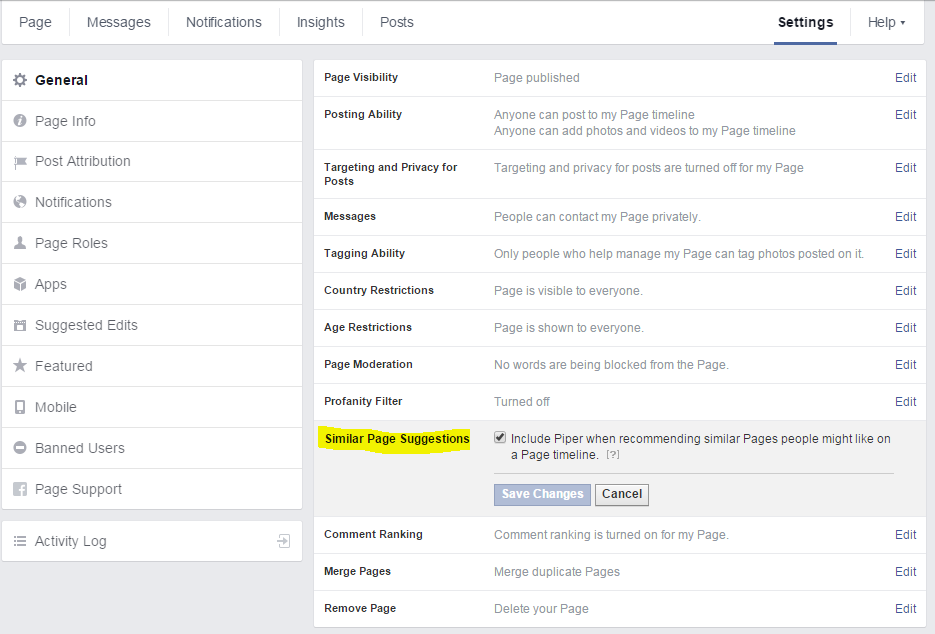935x634 pixels.
Task: Edit Tagging Ability setting
Action: [905, 253]
